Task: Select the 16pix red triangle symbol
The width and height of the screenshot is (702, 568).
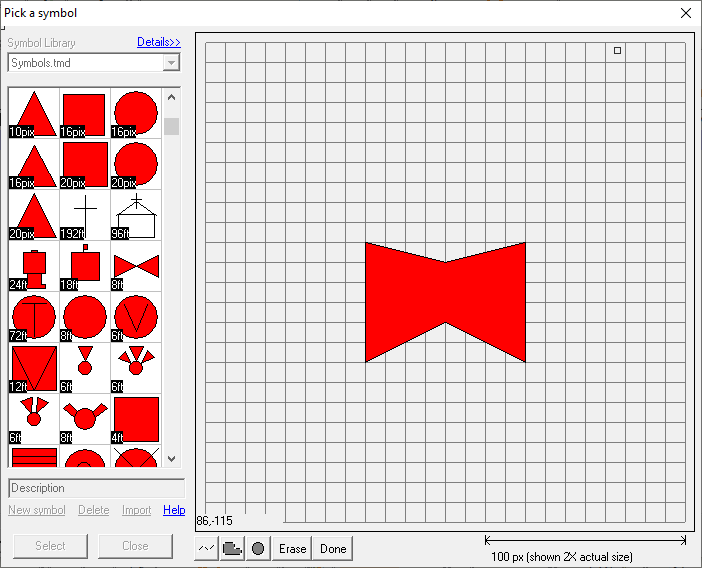Action: 34,164
